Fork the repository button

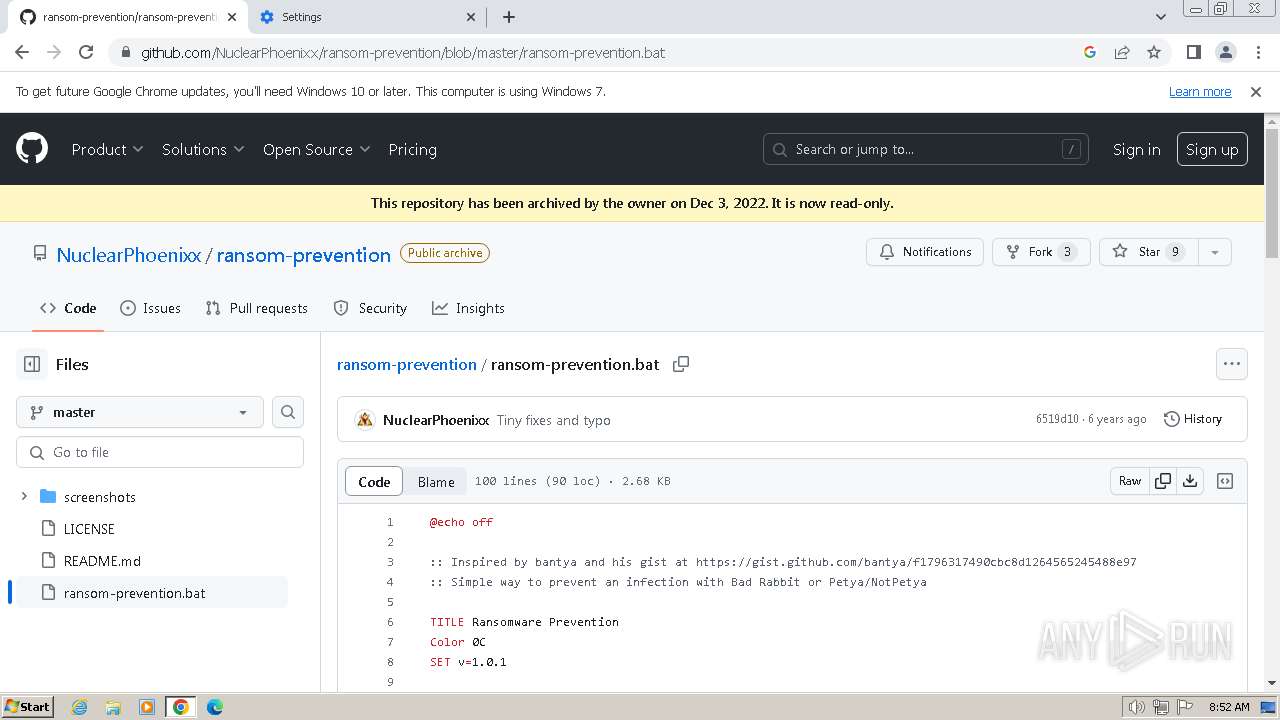1041,252
